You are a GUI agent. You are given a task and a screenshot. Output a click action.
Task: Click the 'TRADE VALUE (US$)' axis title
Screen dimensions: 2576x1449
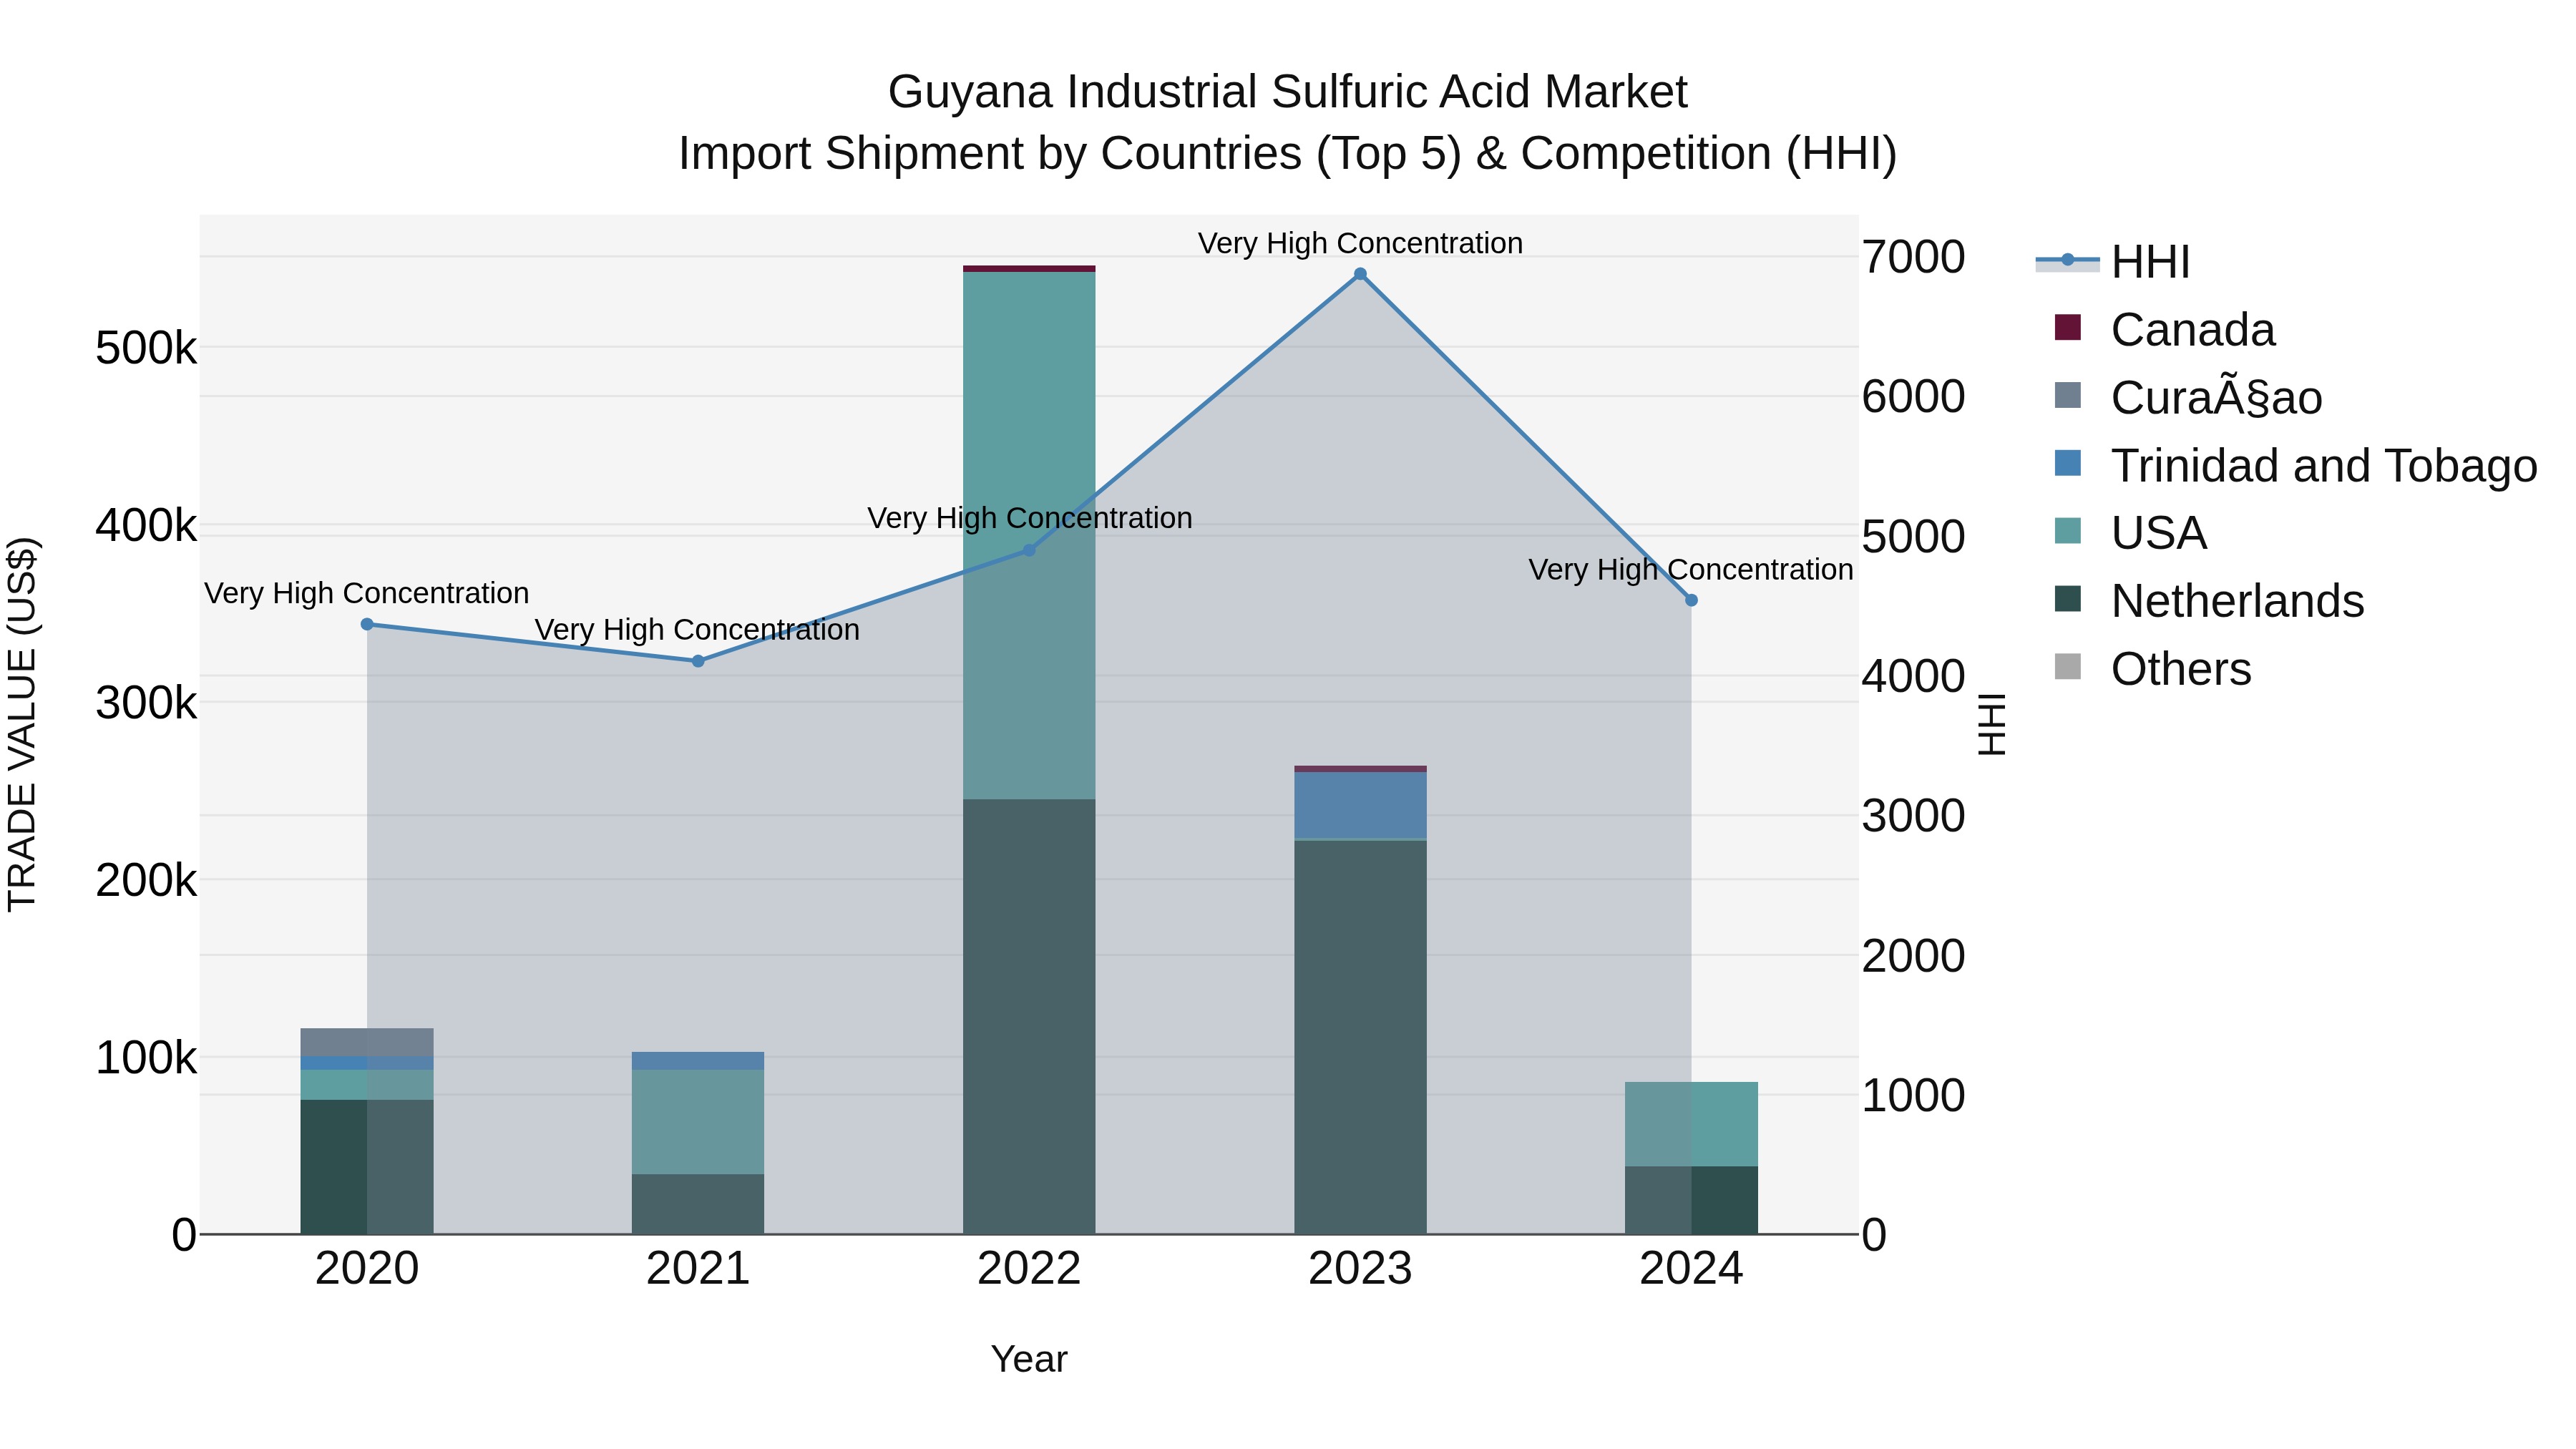(22, 724)
